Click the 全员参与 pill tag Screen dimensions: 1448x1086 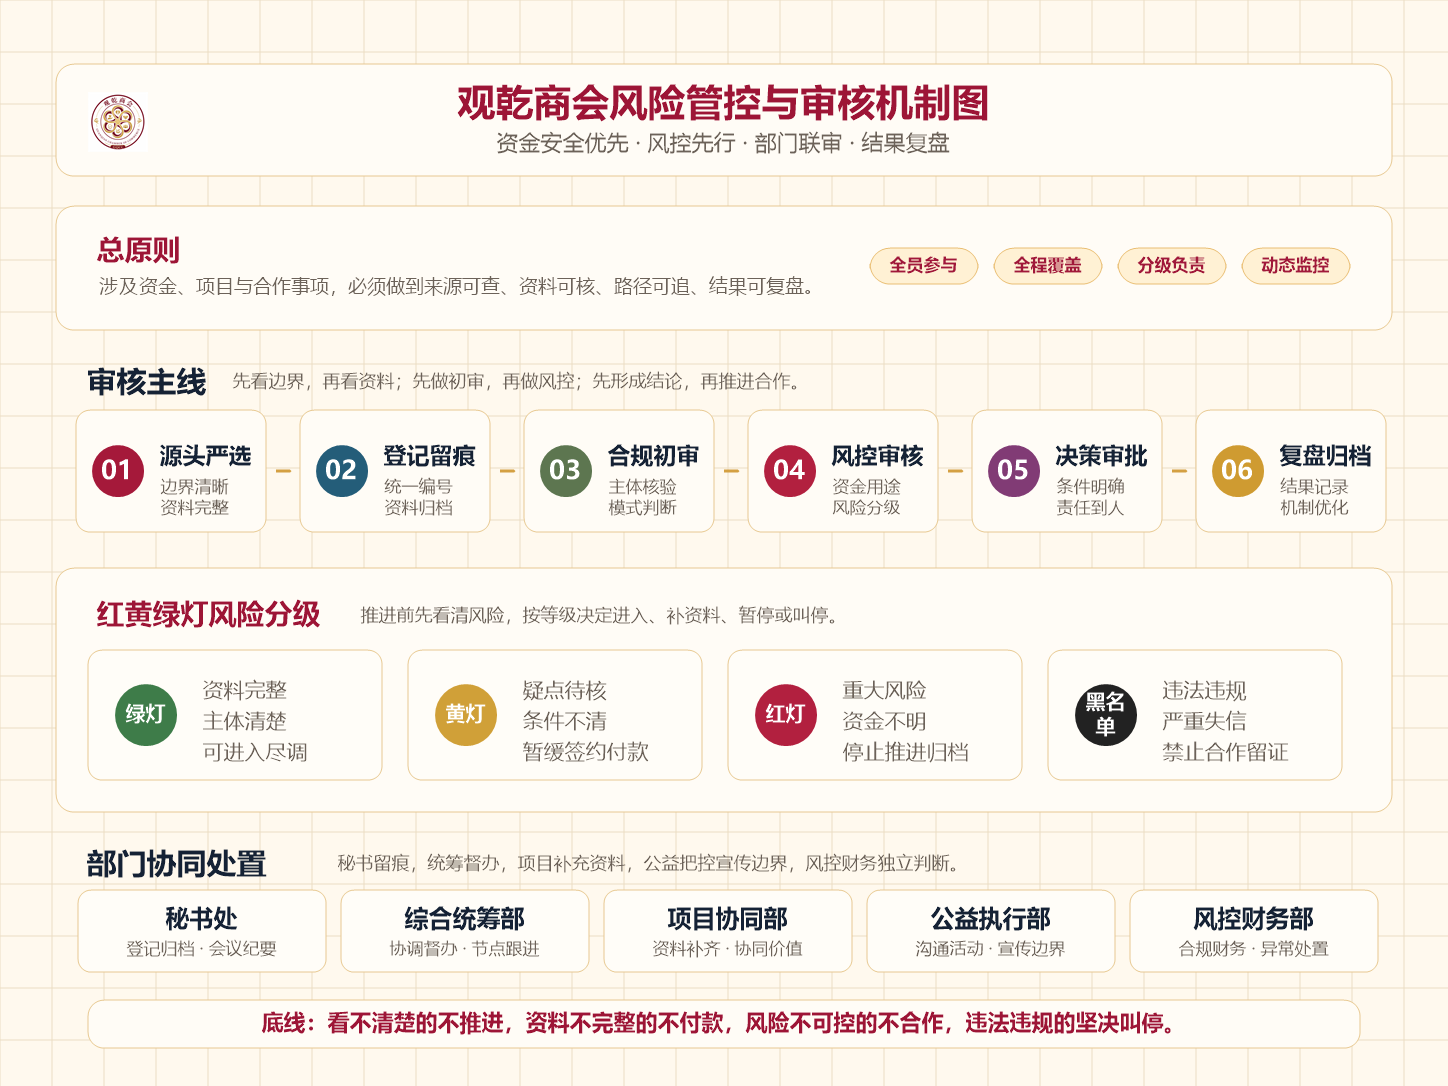924,266
